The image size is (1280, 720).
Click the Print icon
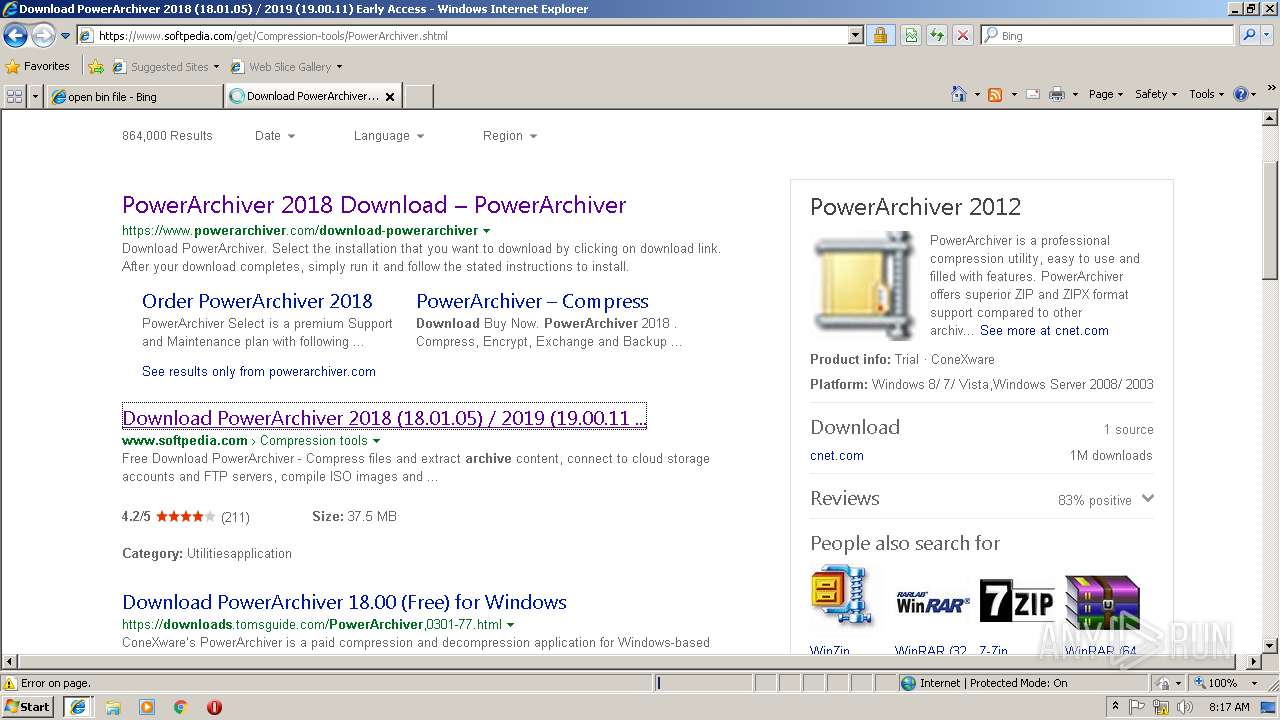1057,94
